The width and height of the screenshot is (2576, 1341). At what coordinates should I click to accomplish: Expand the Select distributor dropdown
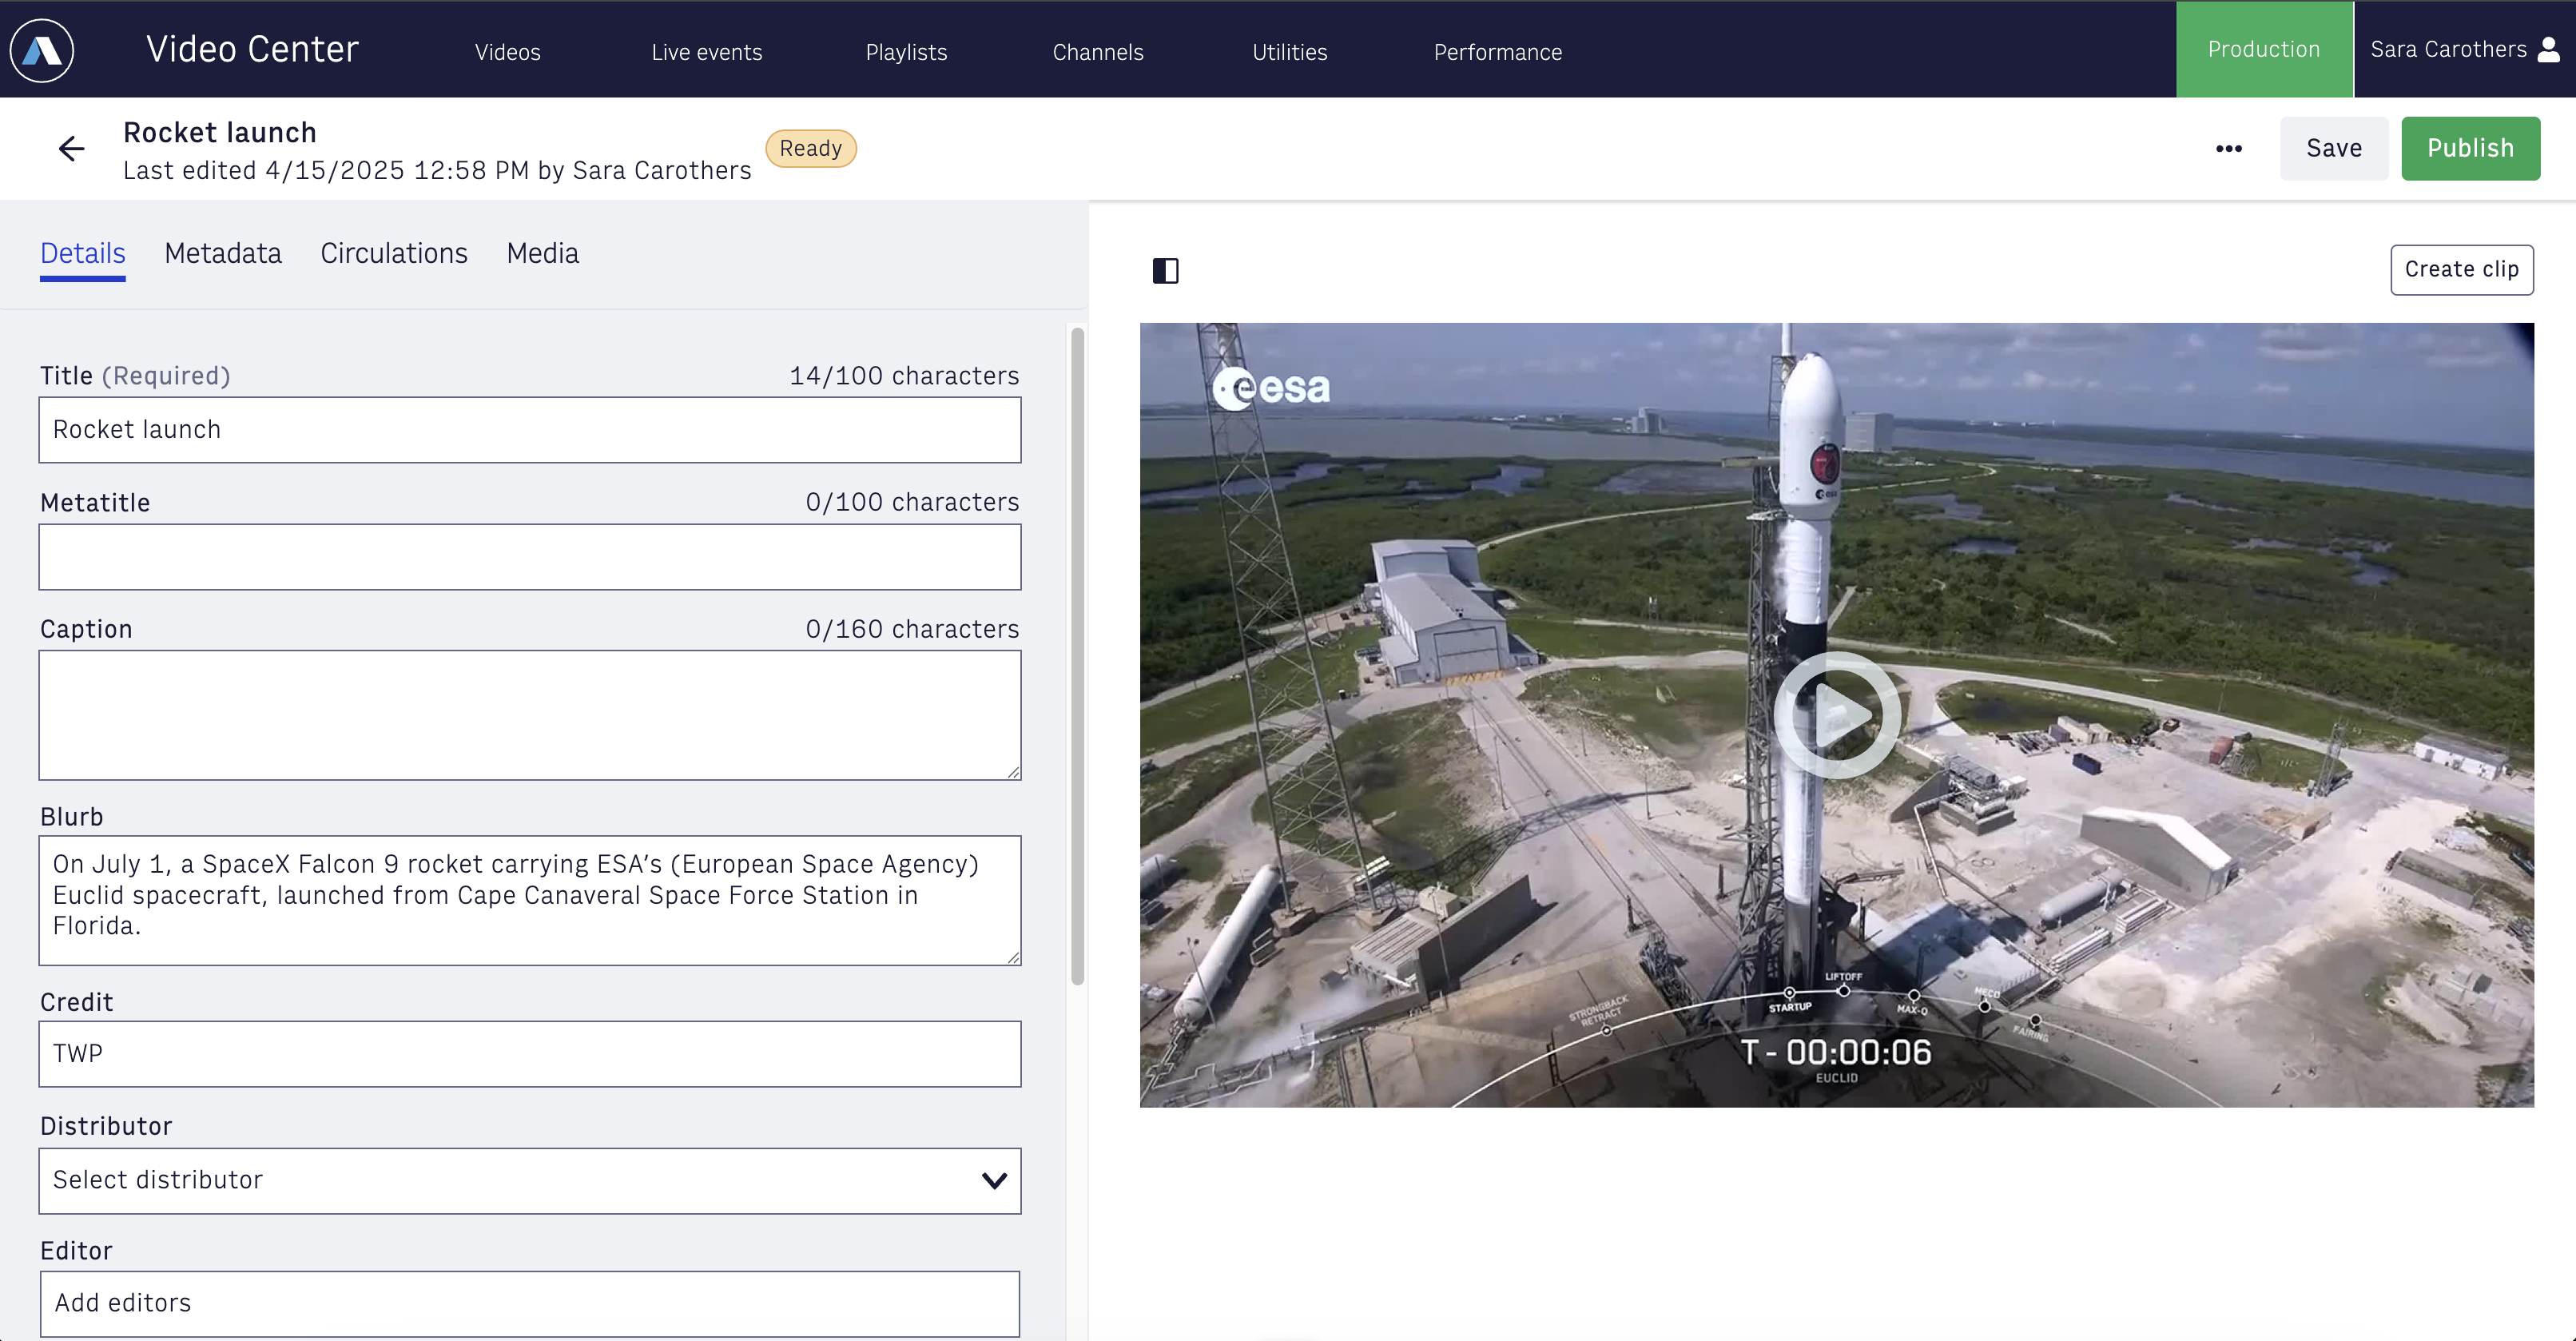(x=530, y=1181)
